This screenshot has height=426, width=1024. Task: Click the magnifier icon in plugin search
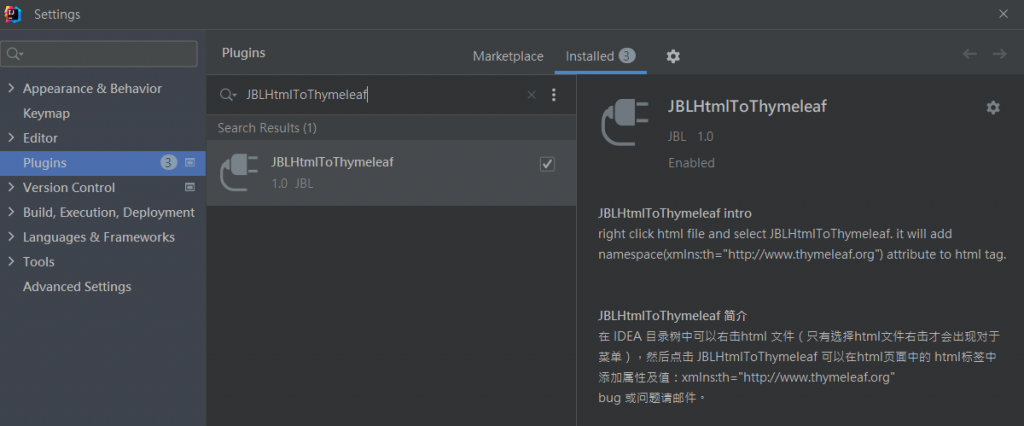[x=228, y=95]
